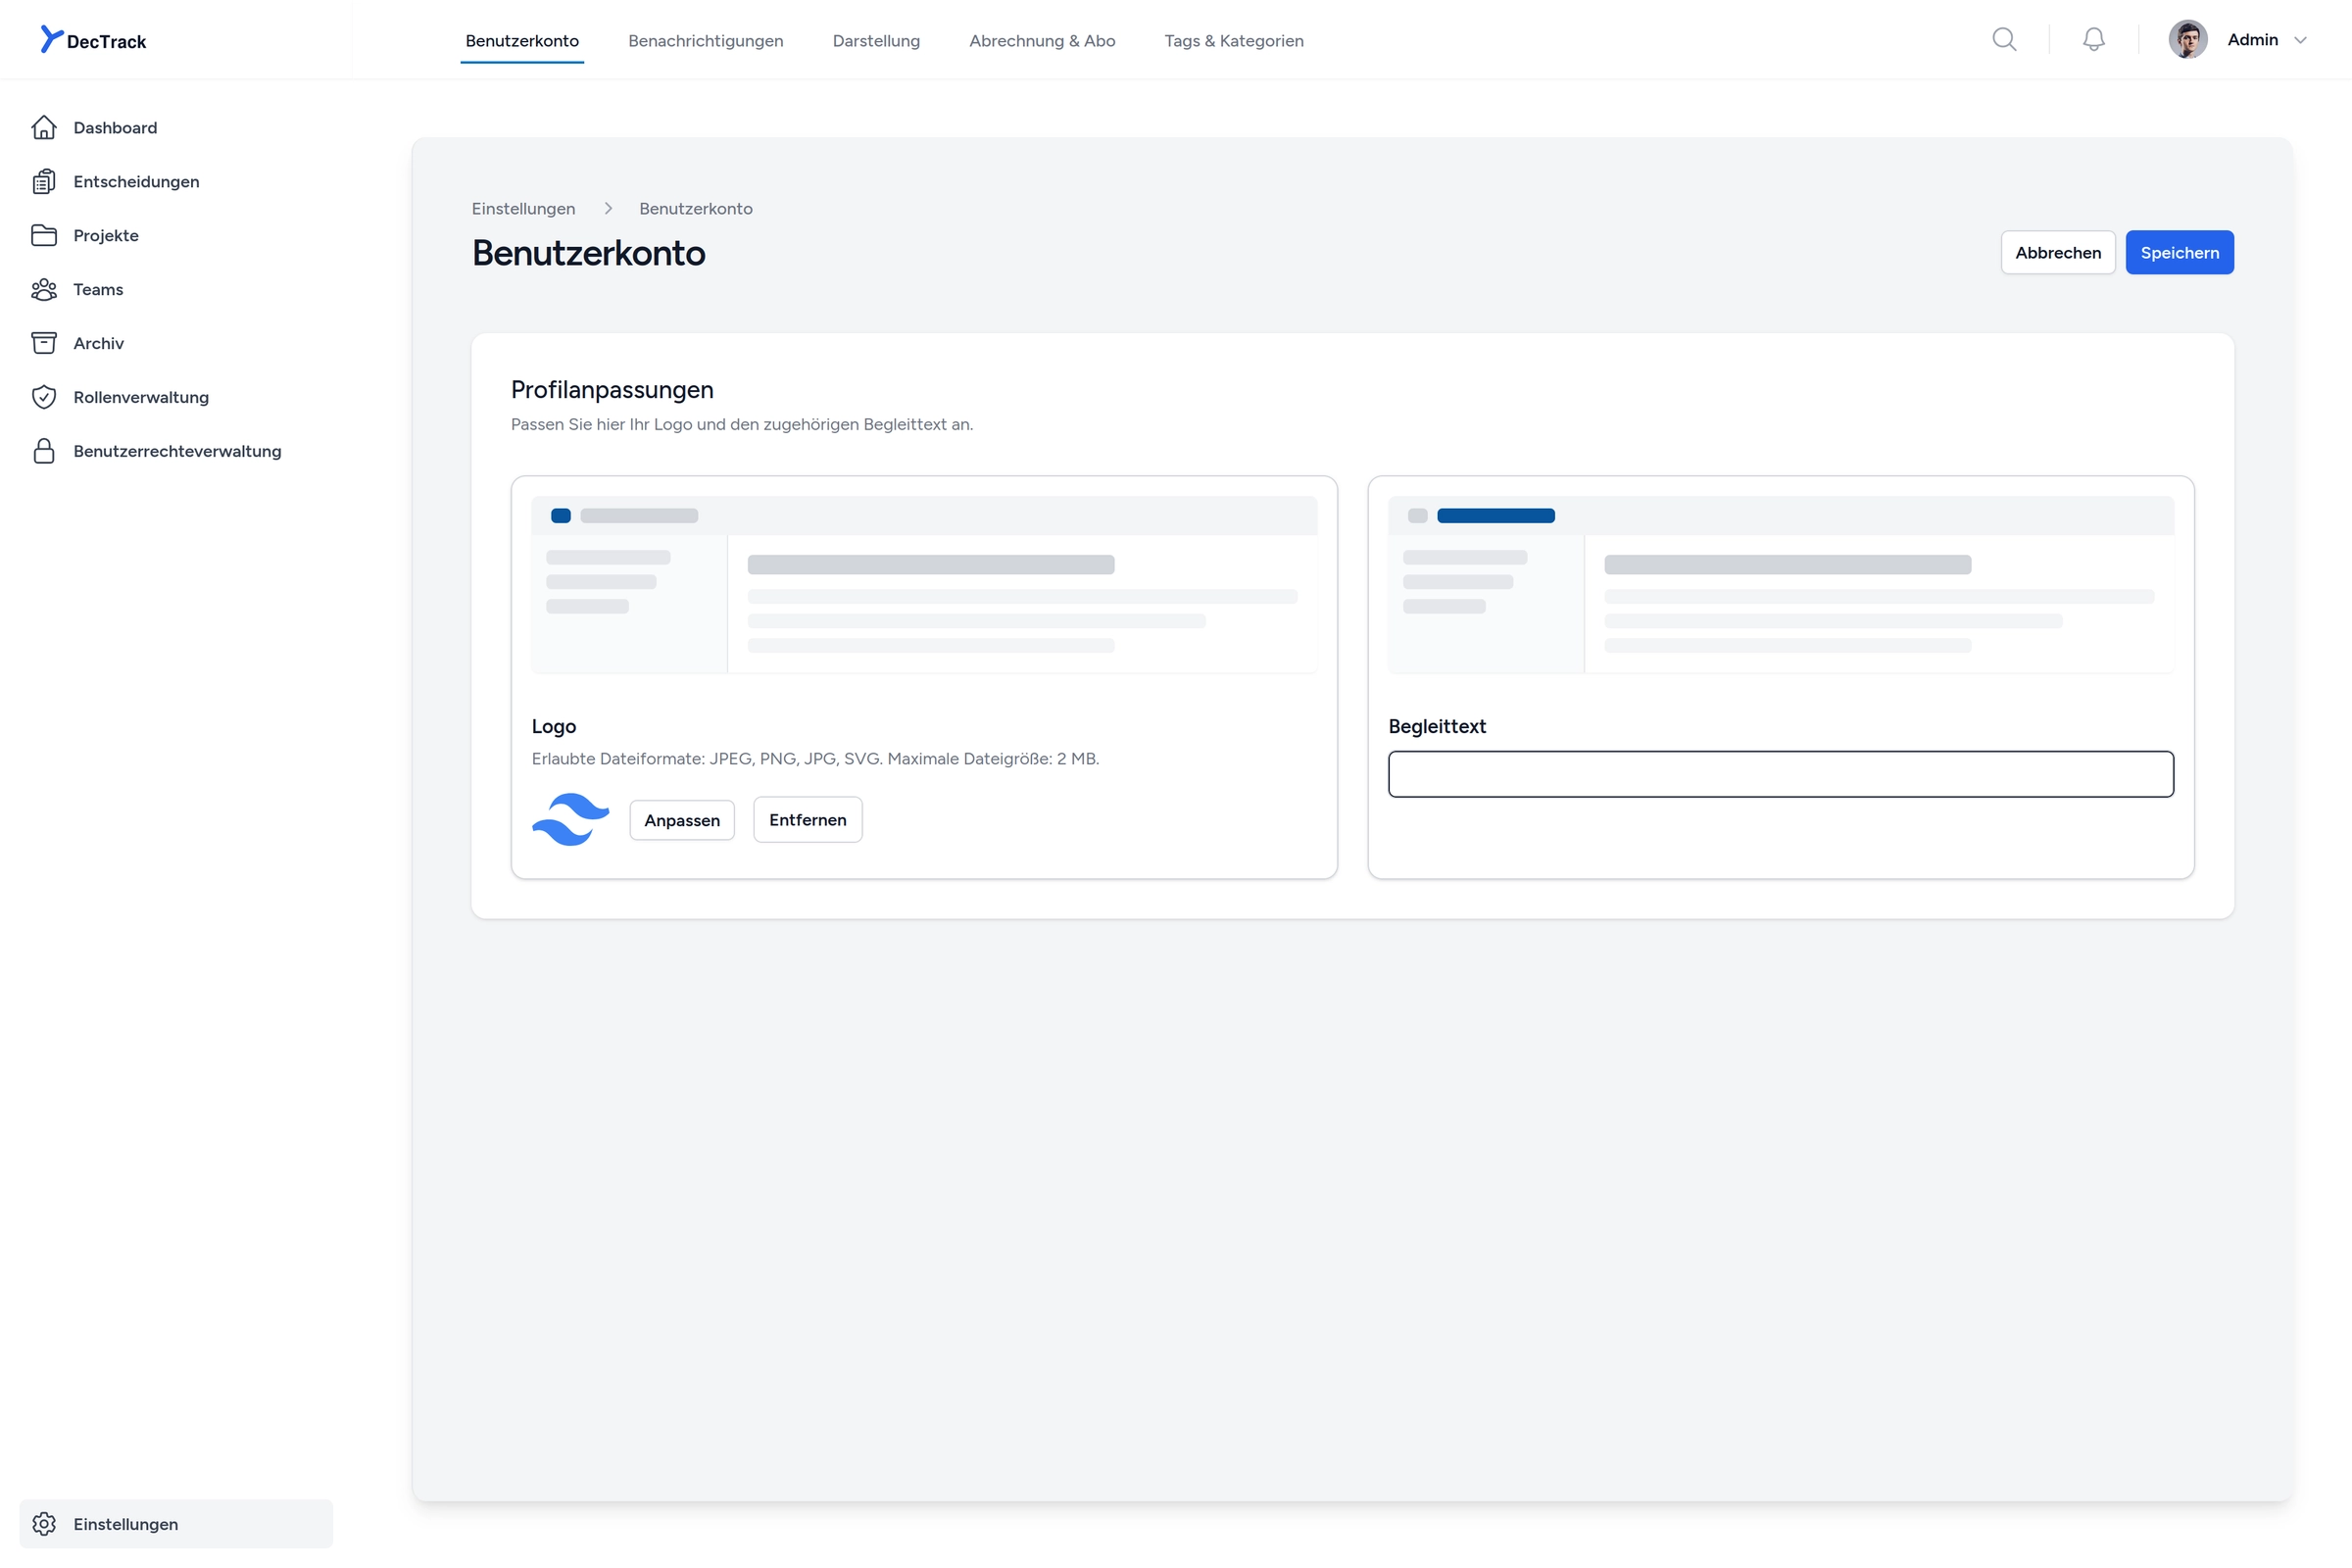
Task: Open the Archiv section icon
Action: coord(44,342)
